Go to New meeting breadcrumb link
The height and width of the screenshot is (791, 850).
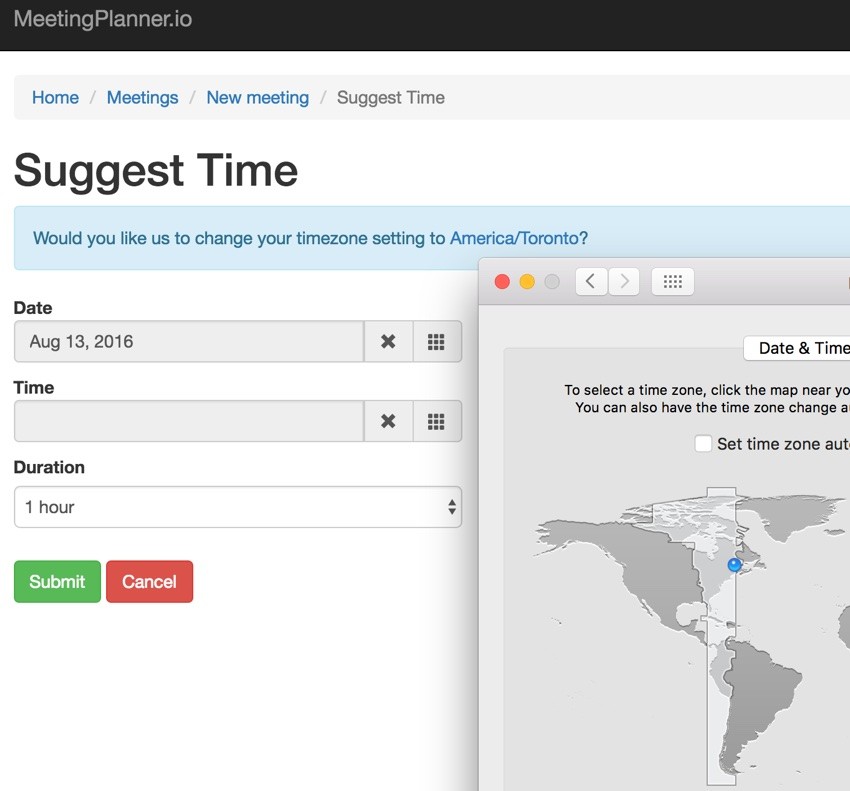pyautogui.click(x=257, y=98)
